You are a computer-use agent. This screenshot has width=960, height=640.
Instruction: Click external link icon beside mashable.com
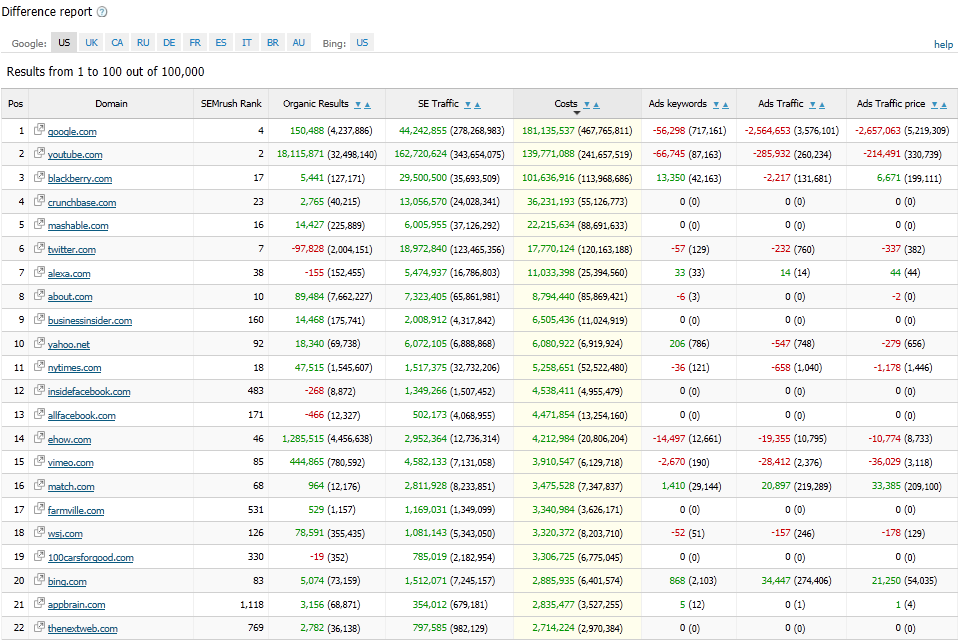pos(39,224)
